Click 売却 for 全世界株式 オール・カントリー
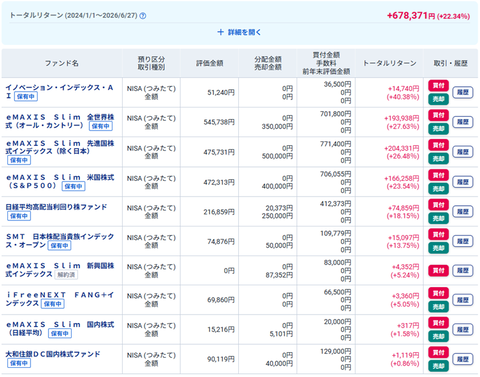Image resolution: width=480 pixels, height=377 pixels. (438, 129)
